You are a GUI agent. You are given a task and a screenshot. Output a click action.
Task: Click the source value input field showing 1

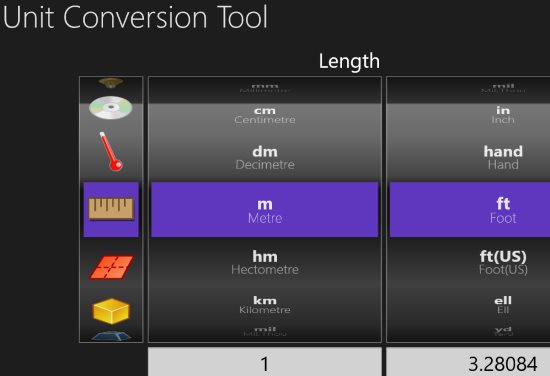click(x=265, y=362)
